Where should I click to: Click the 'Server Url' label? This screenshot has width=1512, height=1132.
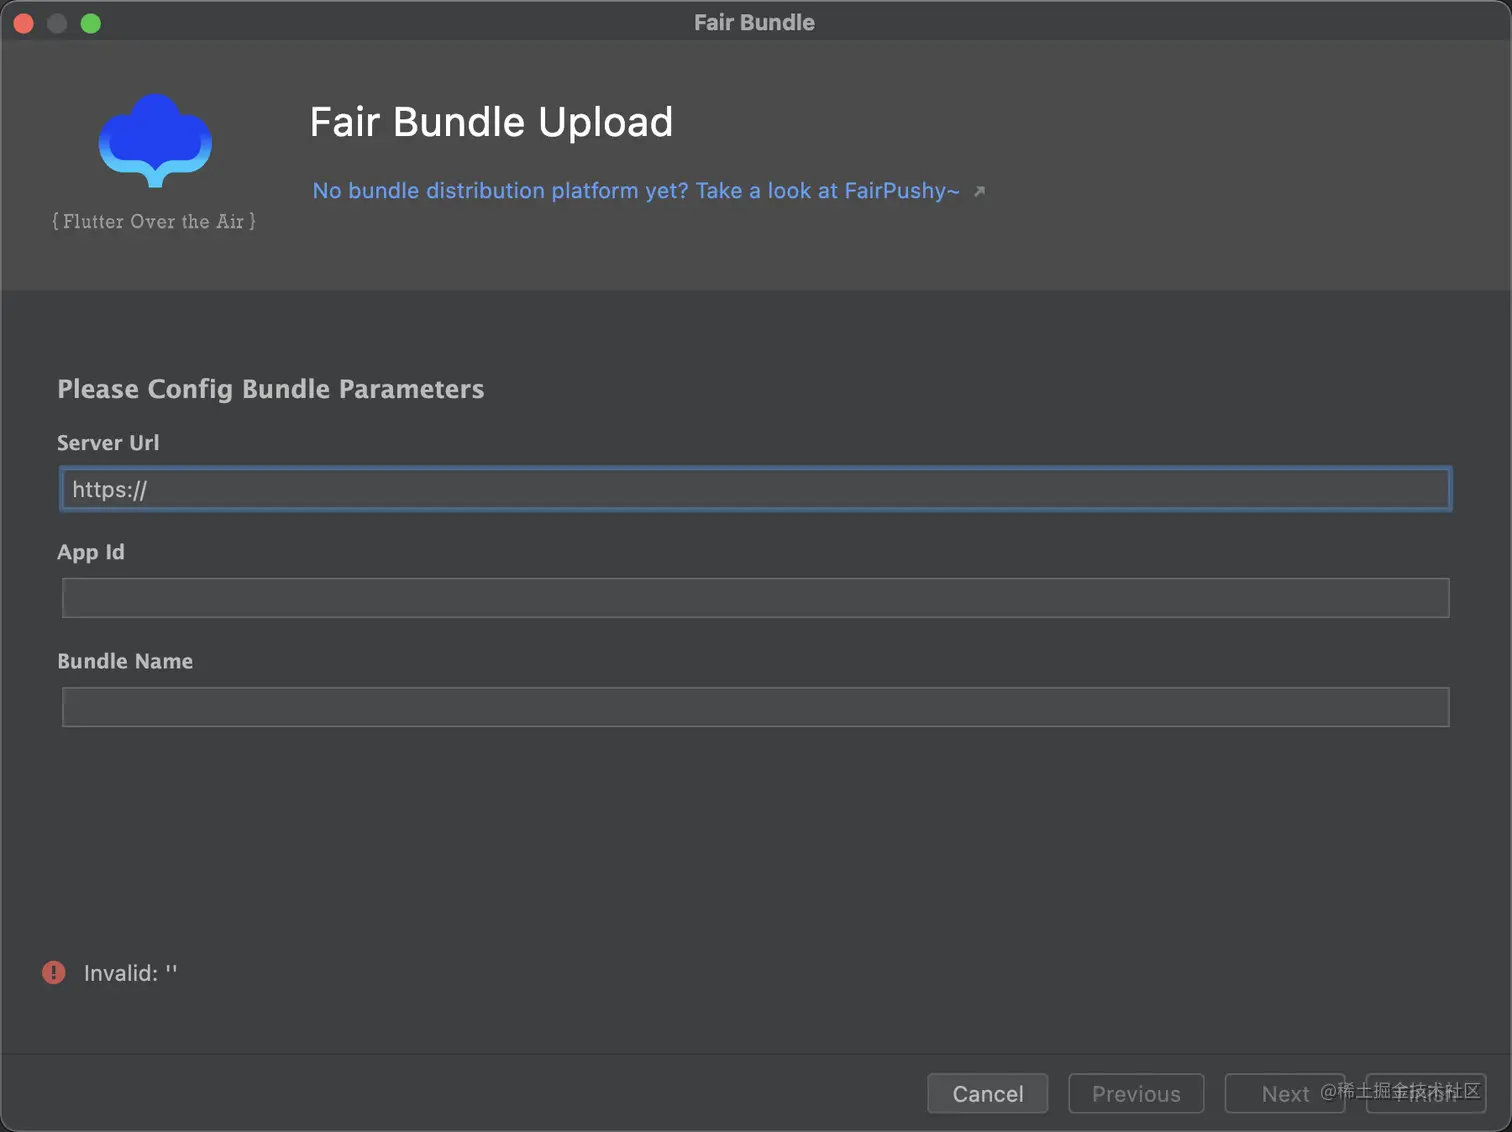coord(108,442)
